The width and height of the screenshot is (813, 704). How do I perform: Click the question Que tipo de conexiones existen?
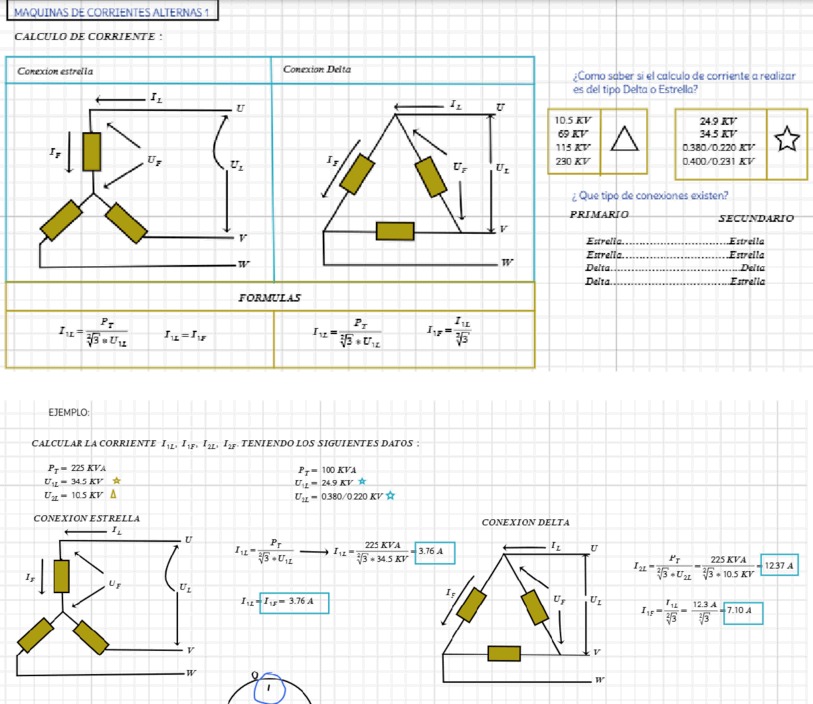point(650,195)
